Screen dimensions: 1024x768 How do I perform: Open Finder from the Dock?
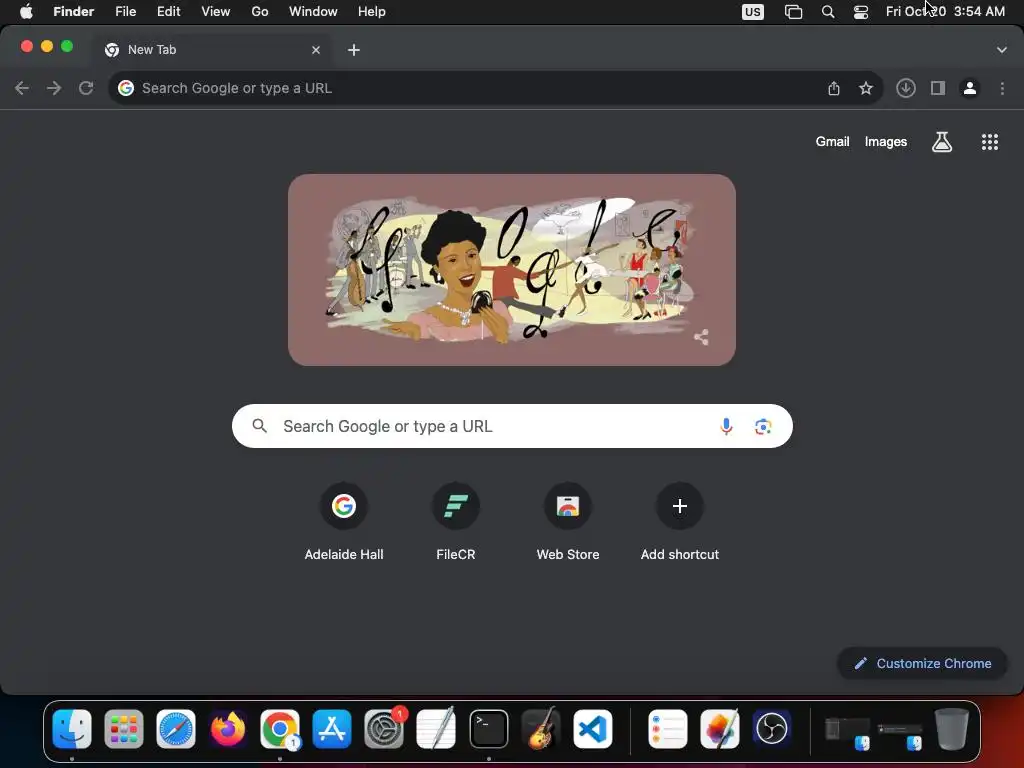pos(72,729)
